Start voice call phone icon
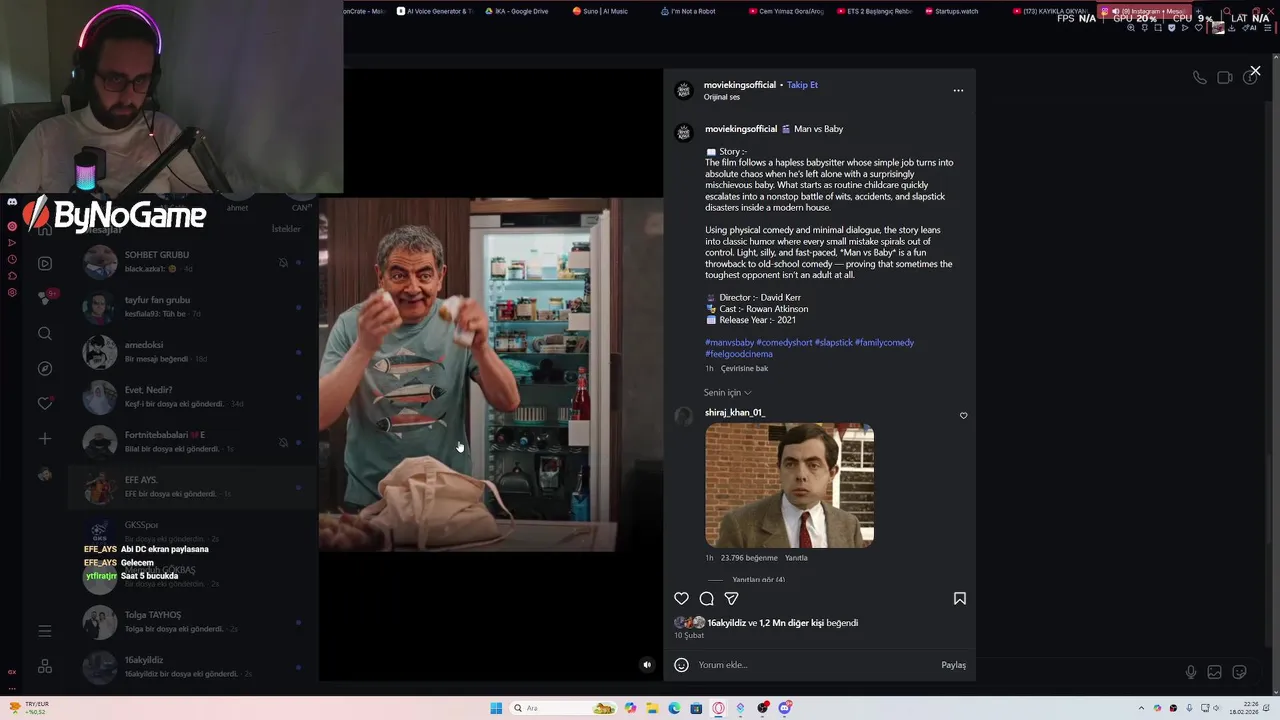Viewport: 1280px width, 720px height. coord(1199,78)
